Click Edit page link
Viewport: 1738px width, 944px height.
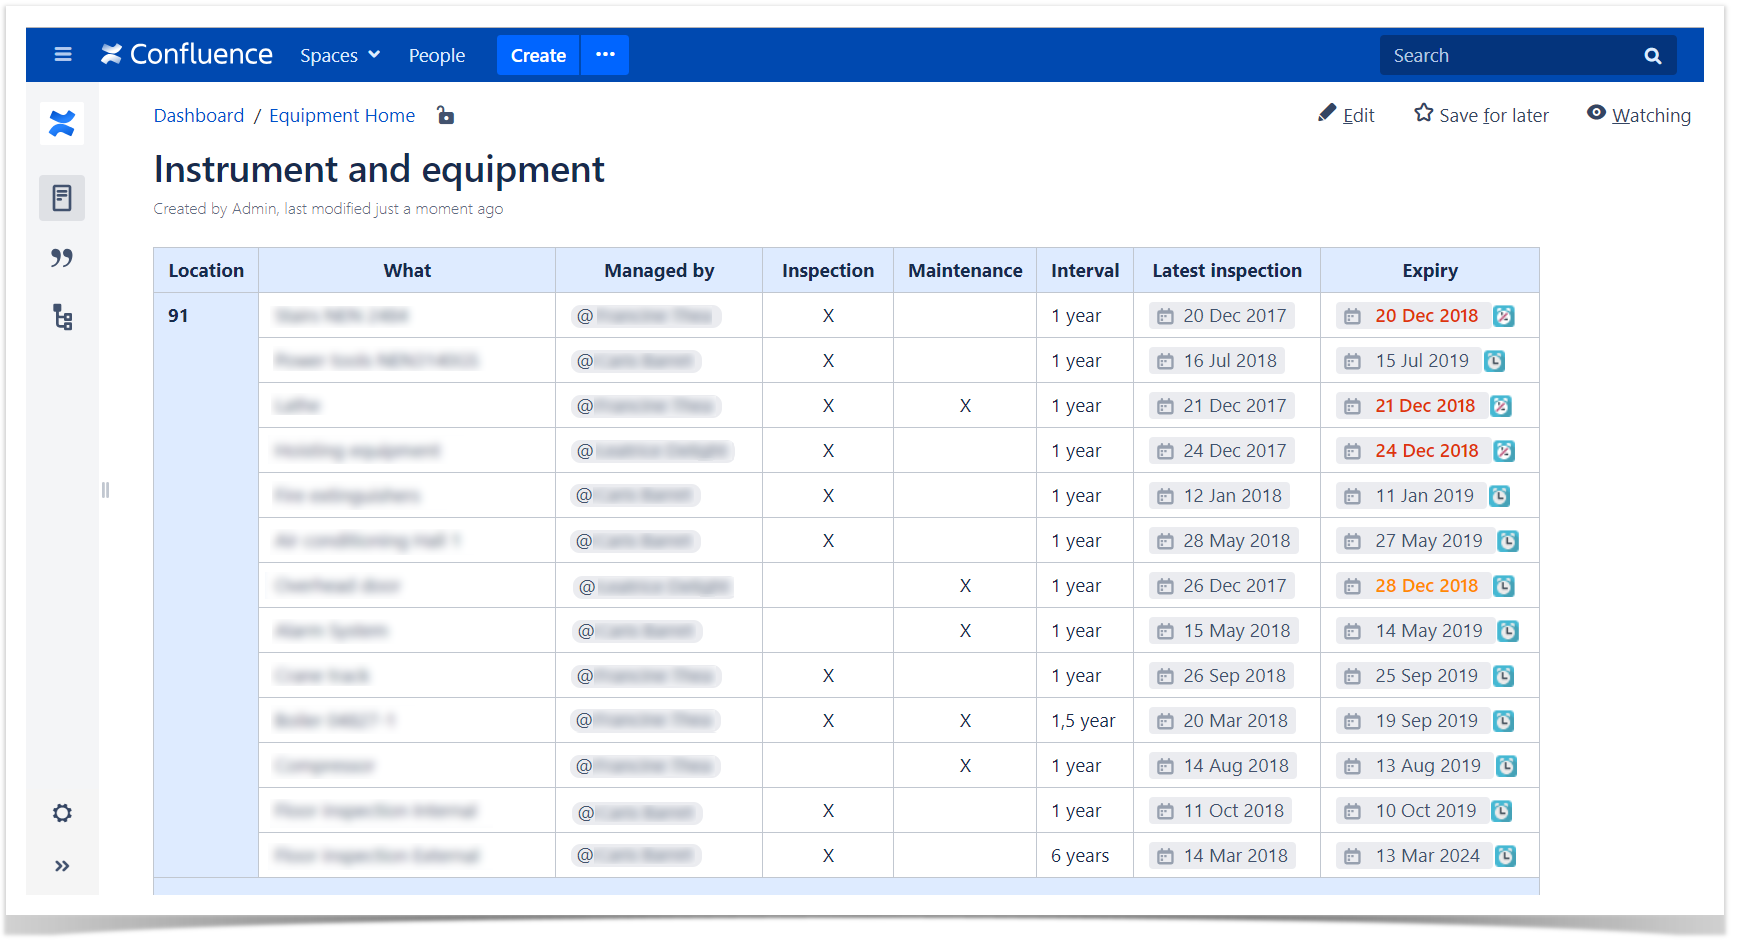pos(1346,115)
